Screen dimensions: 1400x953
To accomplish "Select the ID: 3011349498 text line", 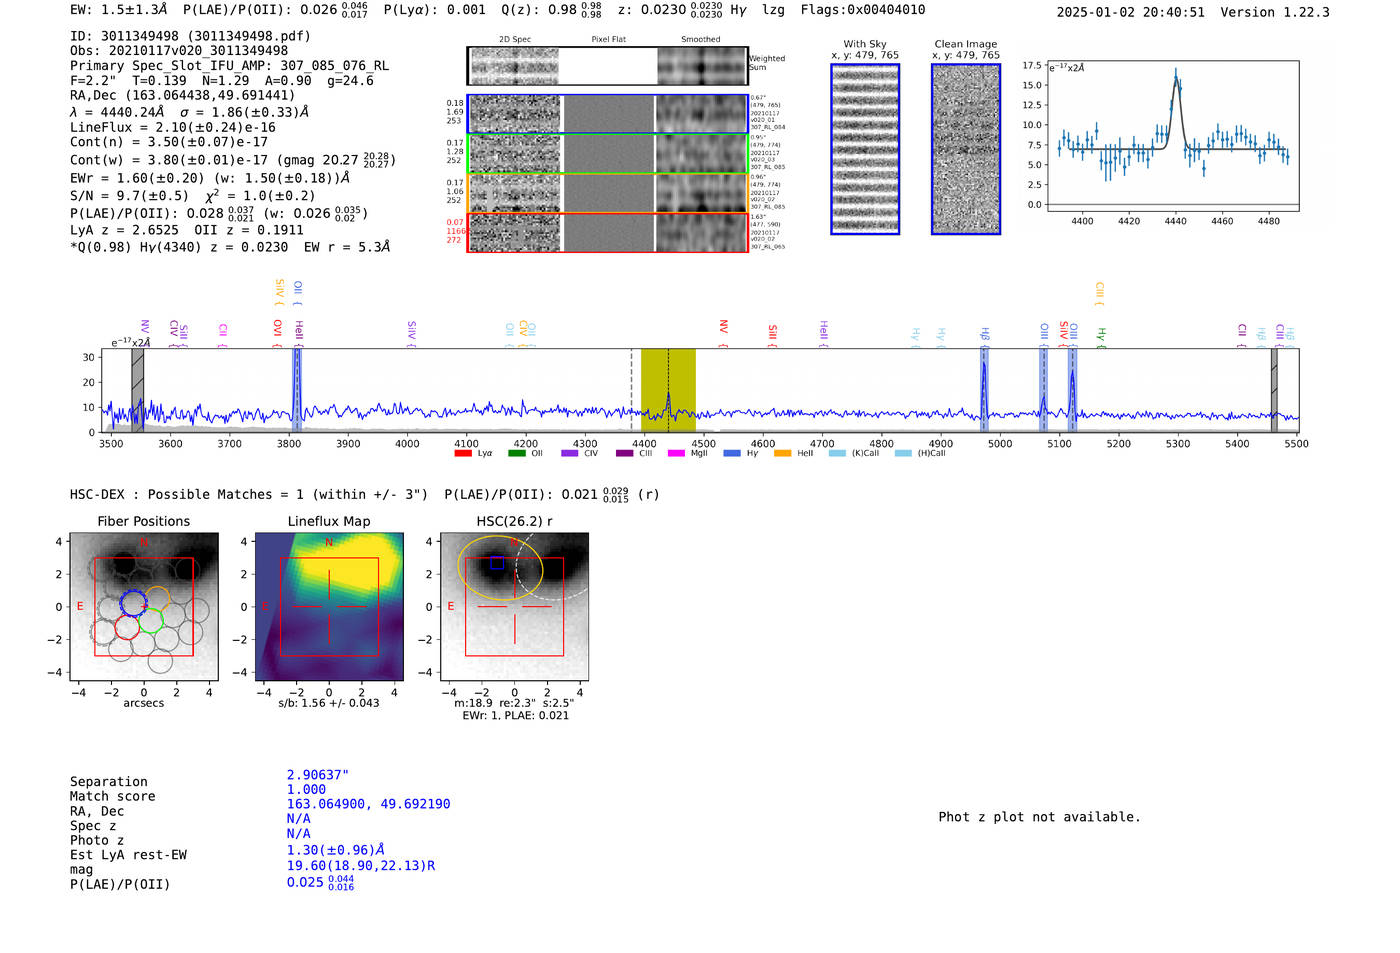I will click(x=190, y=36).
